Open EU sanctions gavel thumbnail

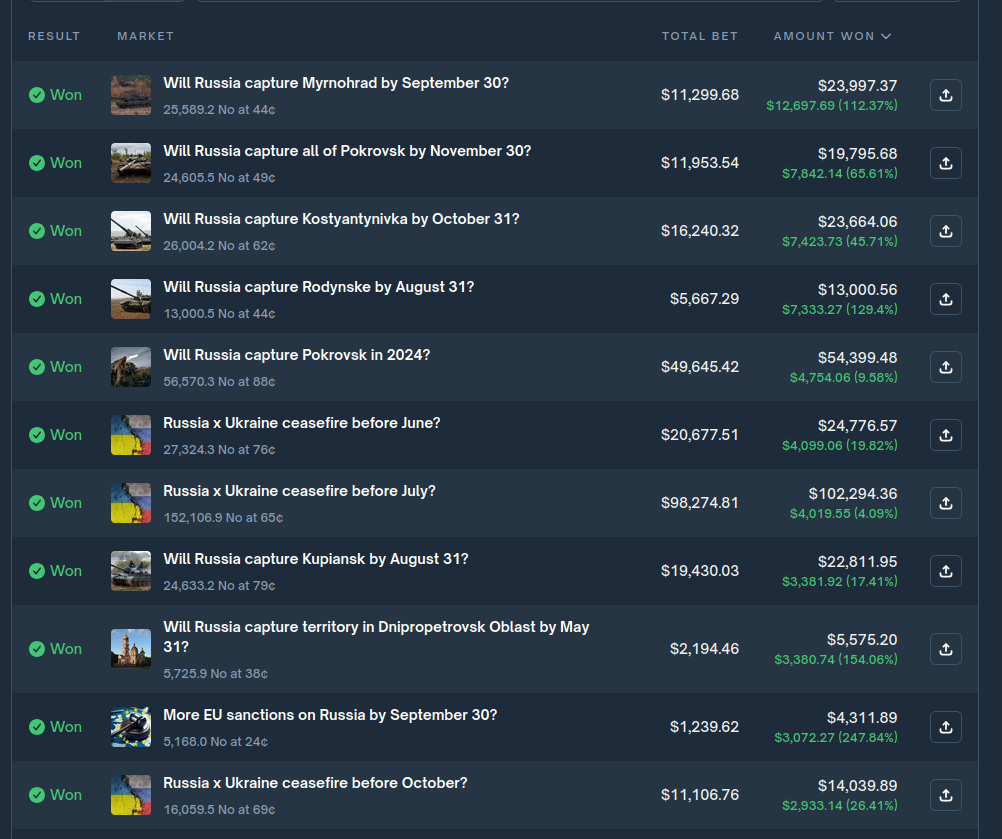click(x=131, y=727)
